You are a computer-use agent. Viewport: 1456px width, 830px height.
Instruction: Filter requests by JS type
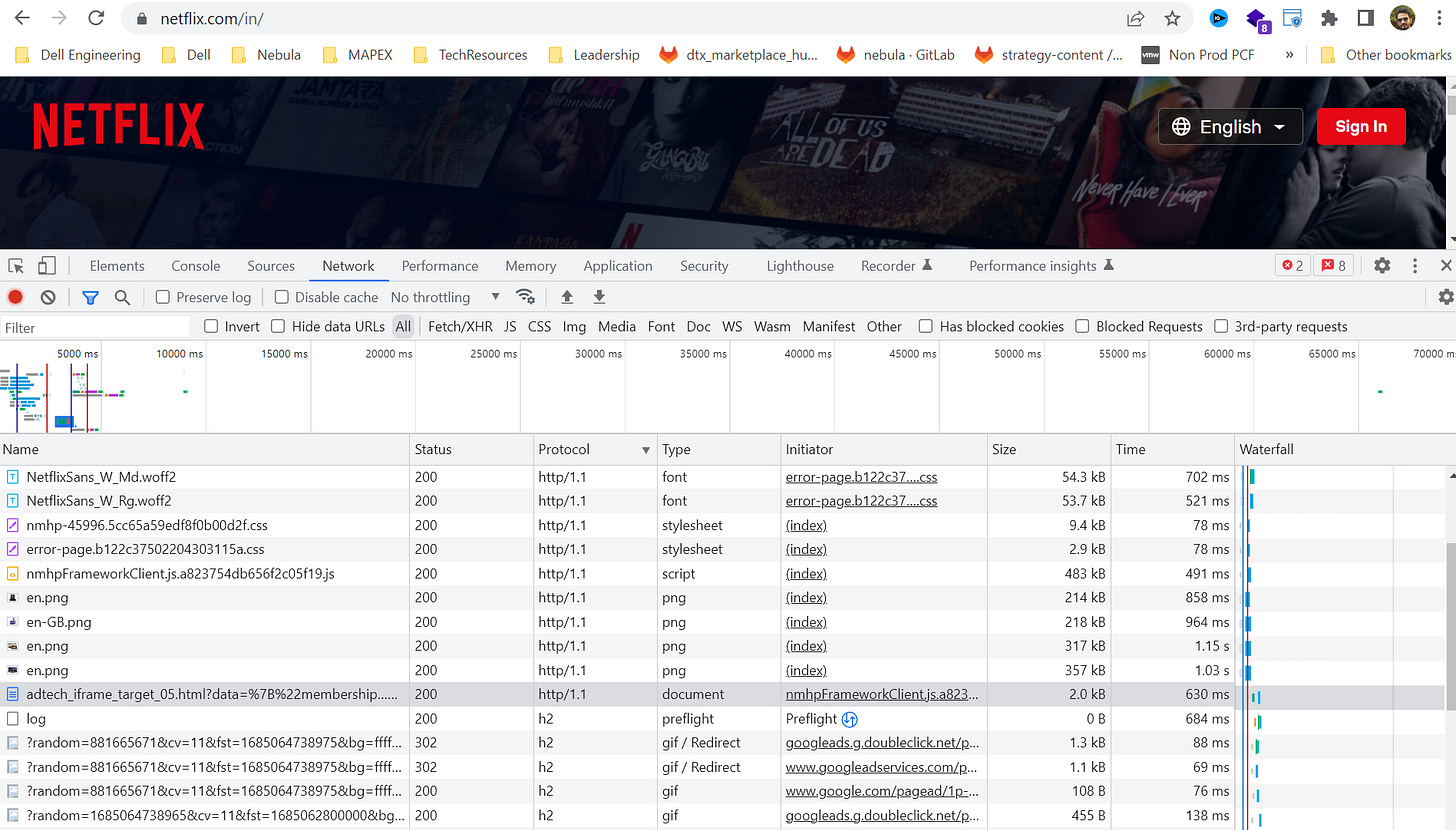click(x=510, y=326)
